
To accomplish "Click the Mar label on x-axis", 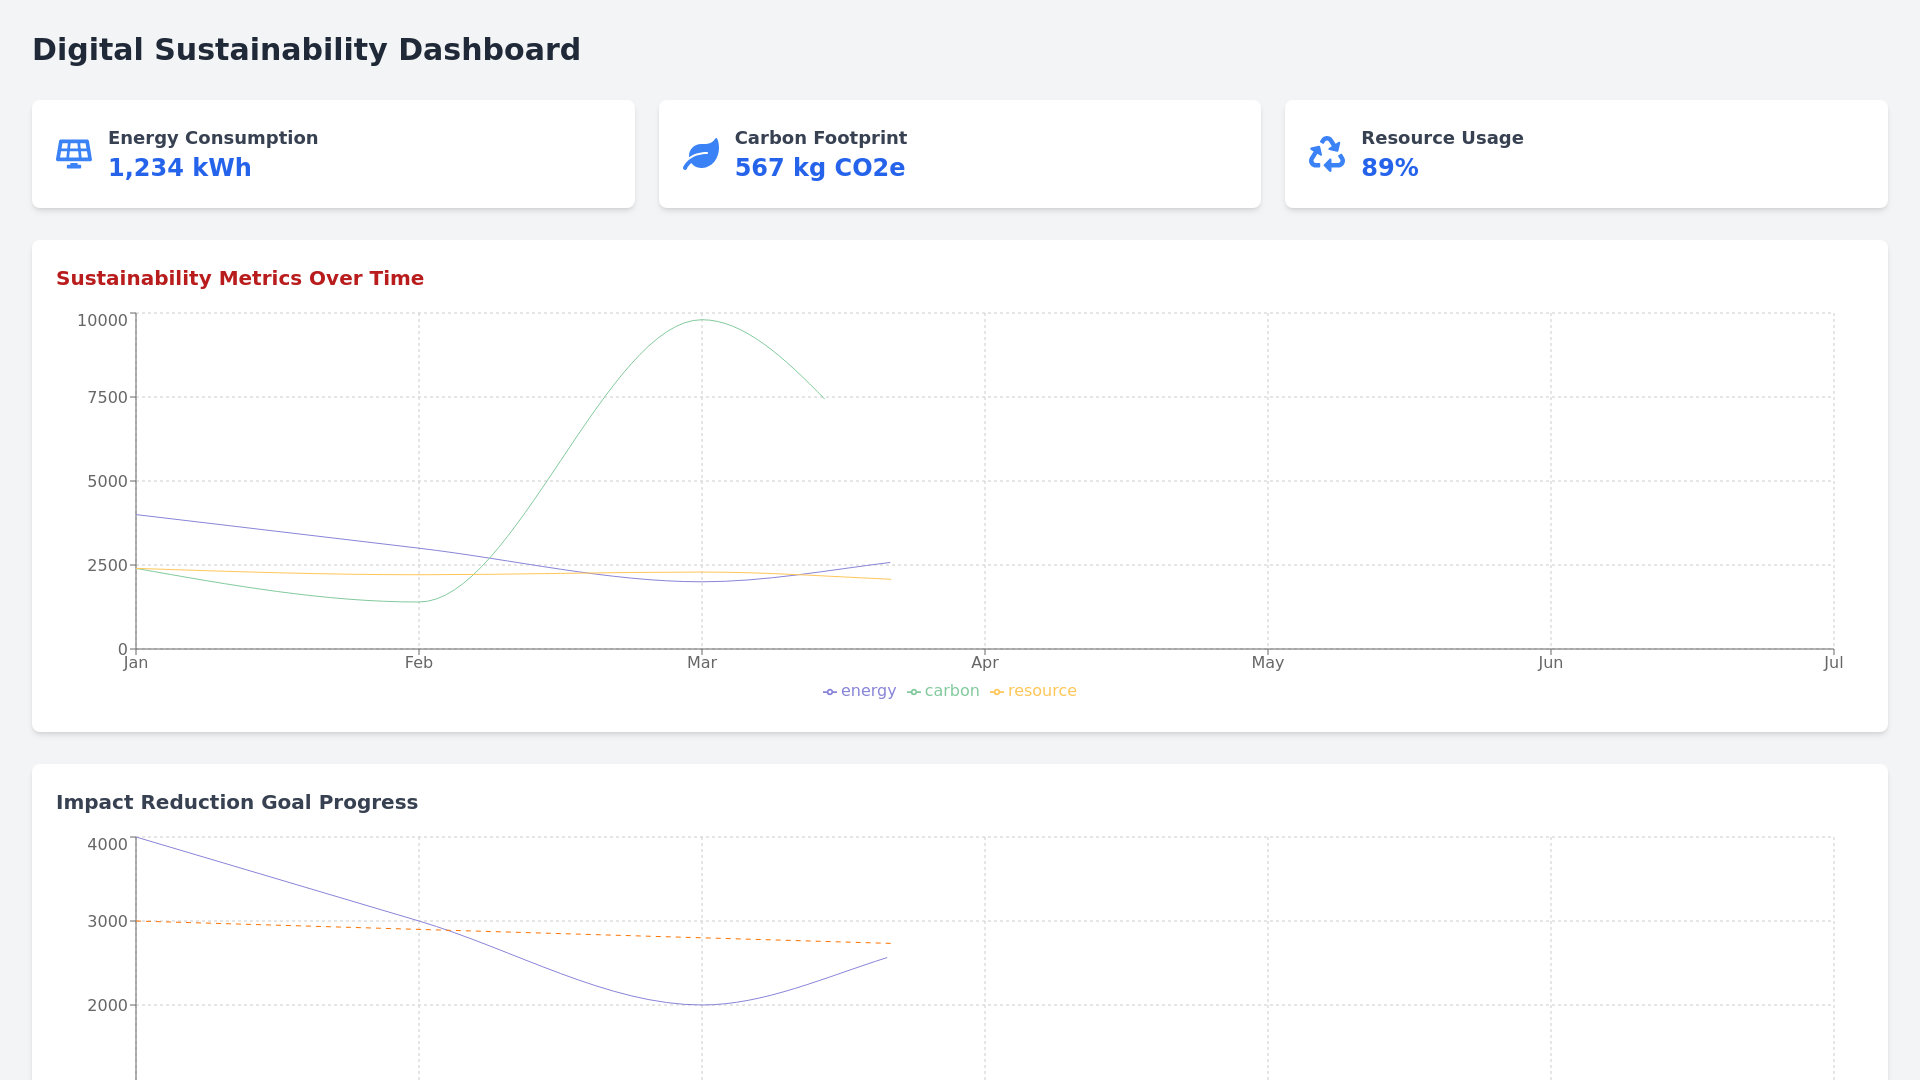I will tap(702, 663).
